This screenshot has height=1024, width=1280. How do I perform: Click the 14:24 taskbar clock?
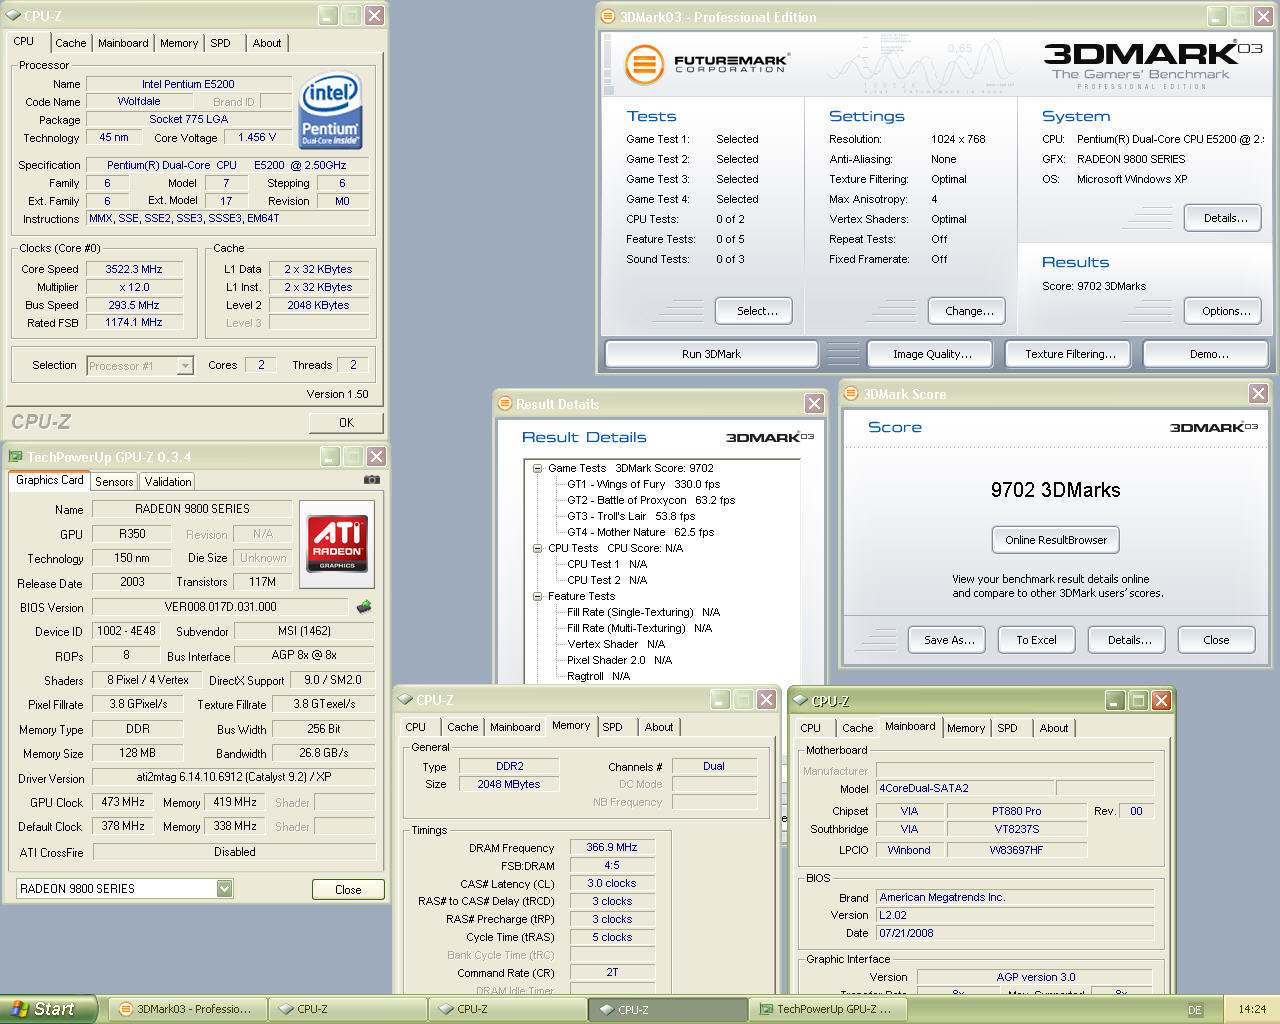coord(1252,1009)
